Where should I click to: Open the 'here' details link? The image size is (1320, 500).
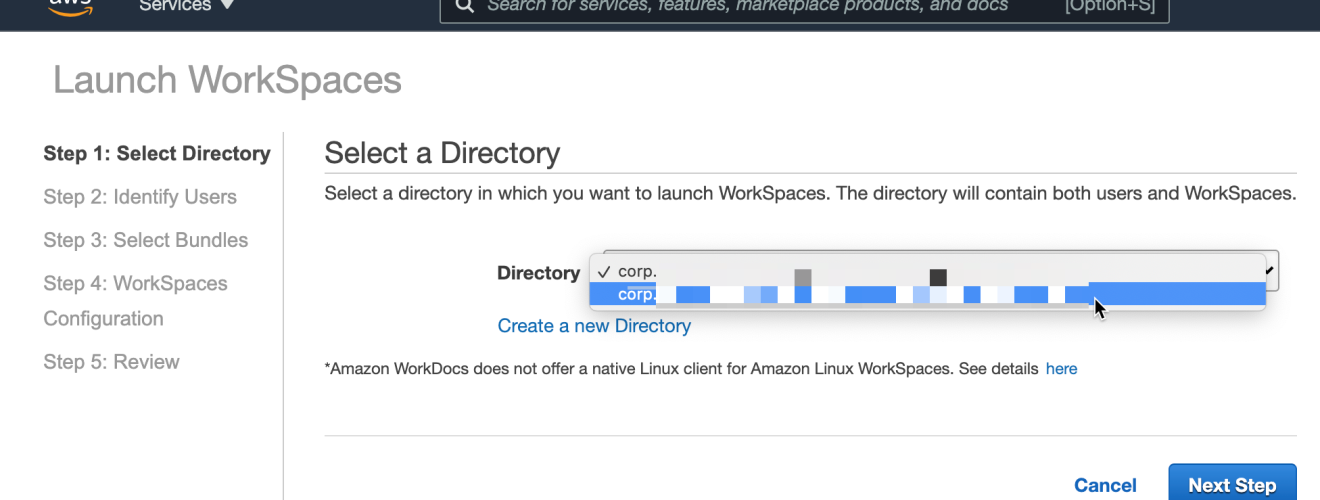point(1061,369)
